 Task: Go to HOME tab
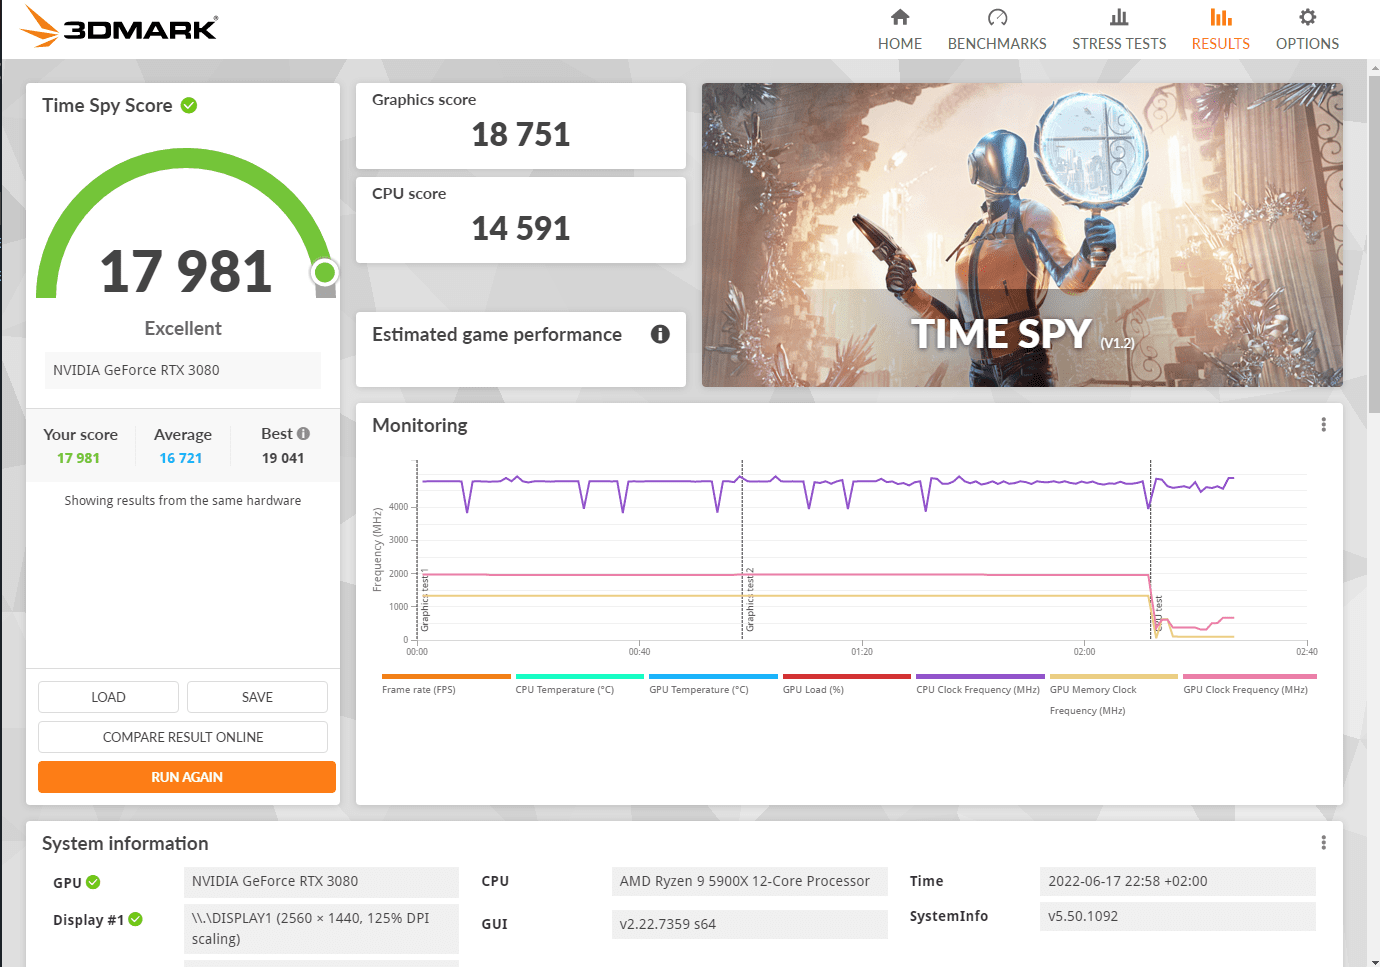(x=900, y=44)
